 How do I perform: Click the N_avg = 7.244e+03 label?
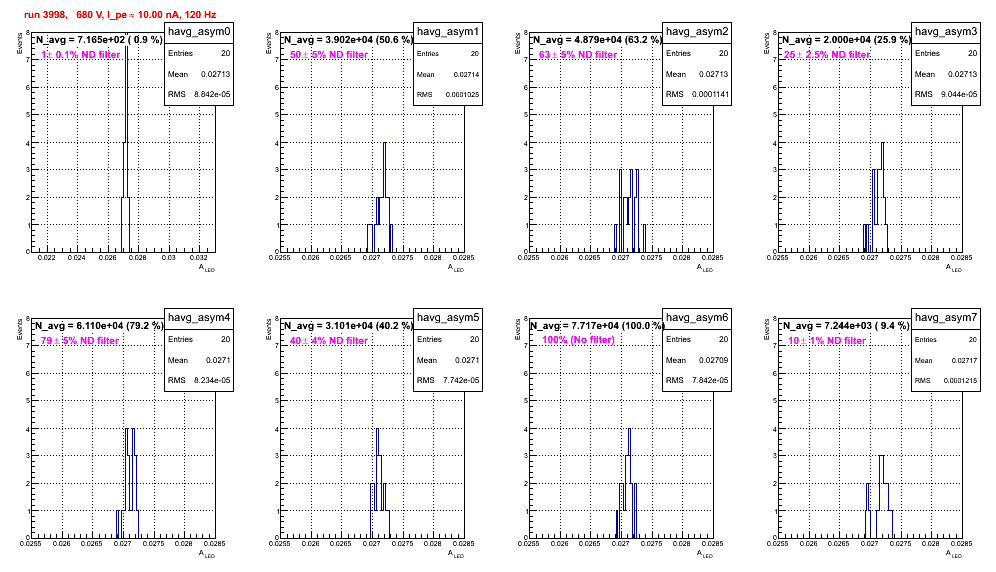[x=846, y=325]
